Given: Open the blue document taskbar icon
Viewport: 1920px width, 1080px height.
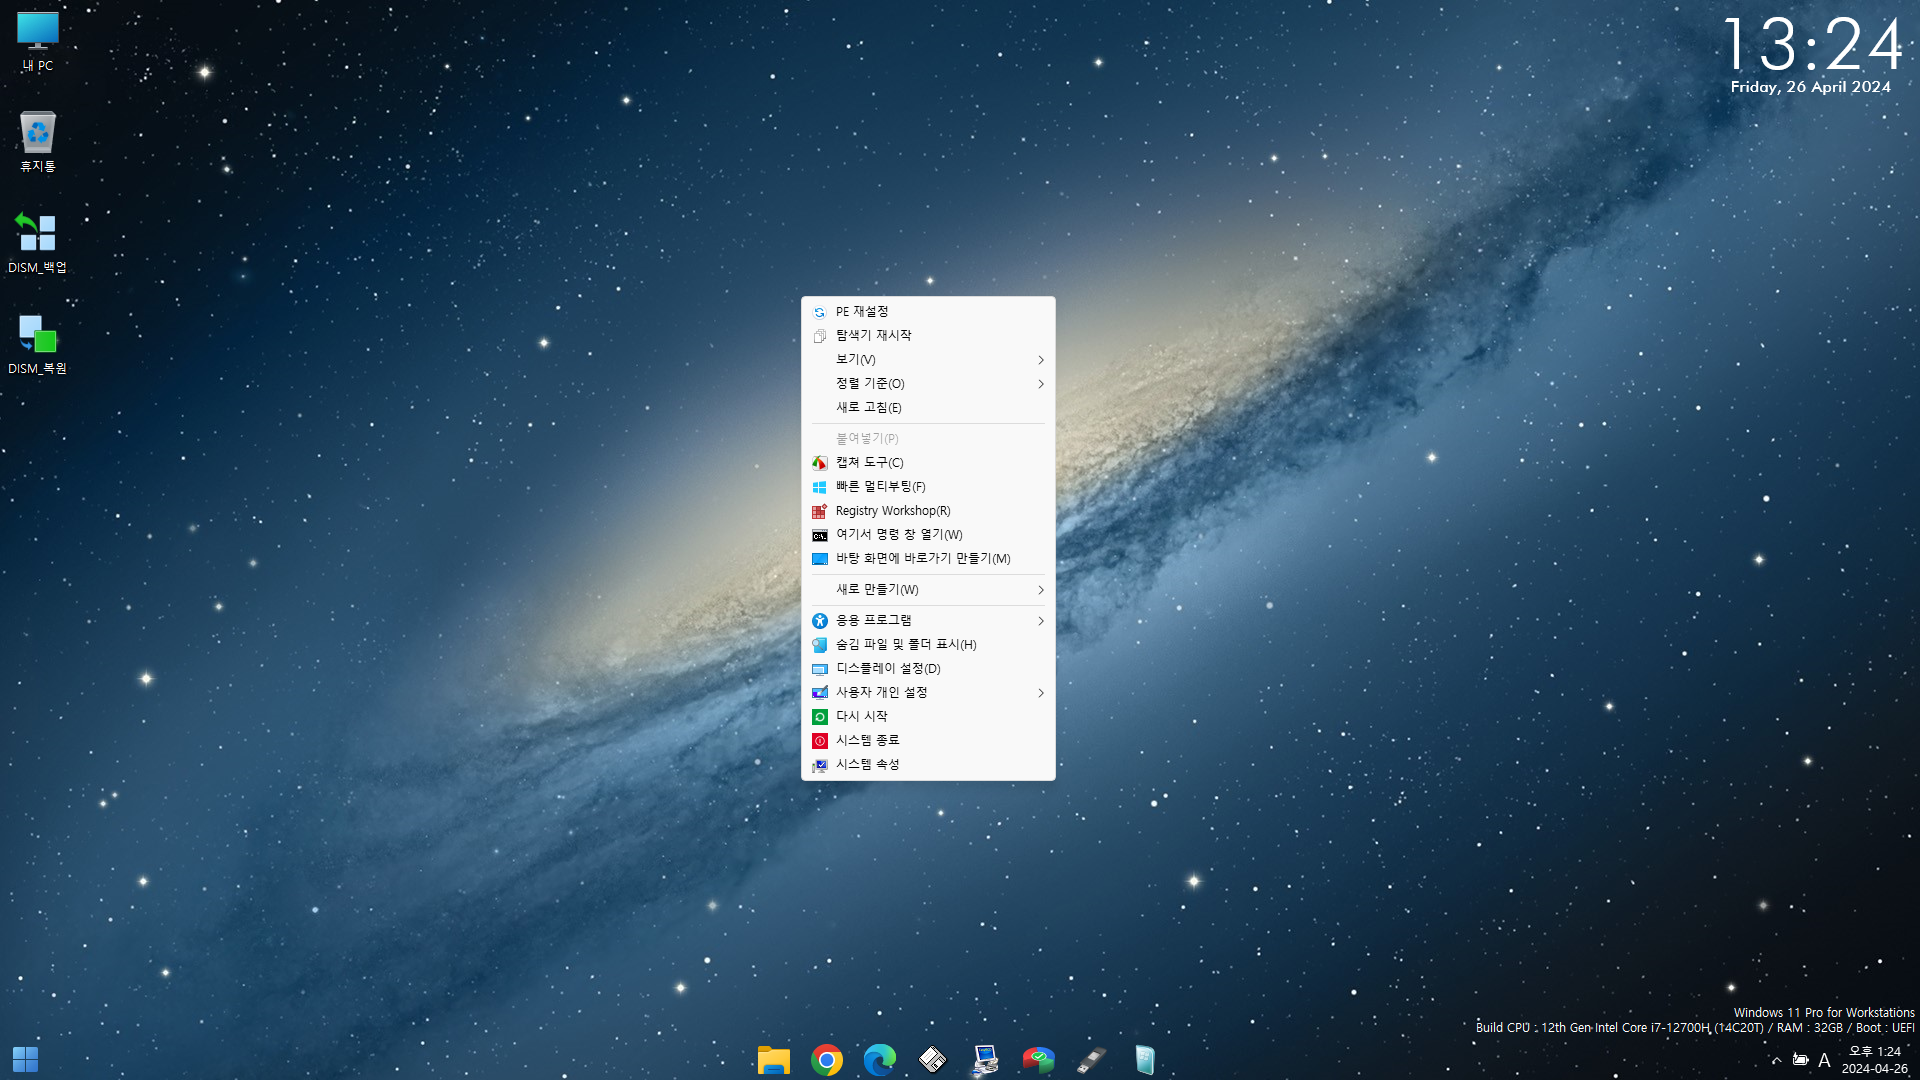Looking at the screenshot, I should (1145, 1059).
